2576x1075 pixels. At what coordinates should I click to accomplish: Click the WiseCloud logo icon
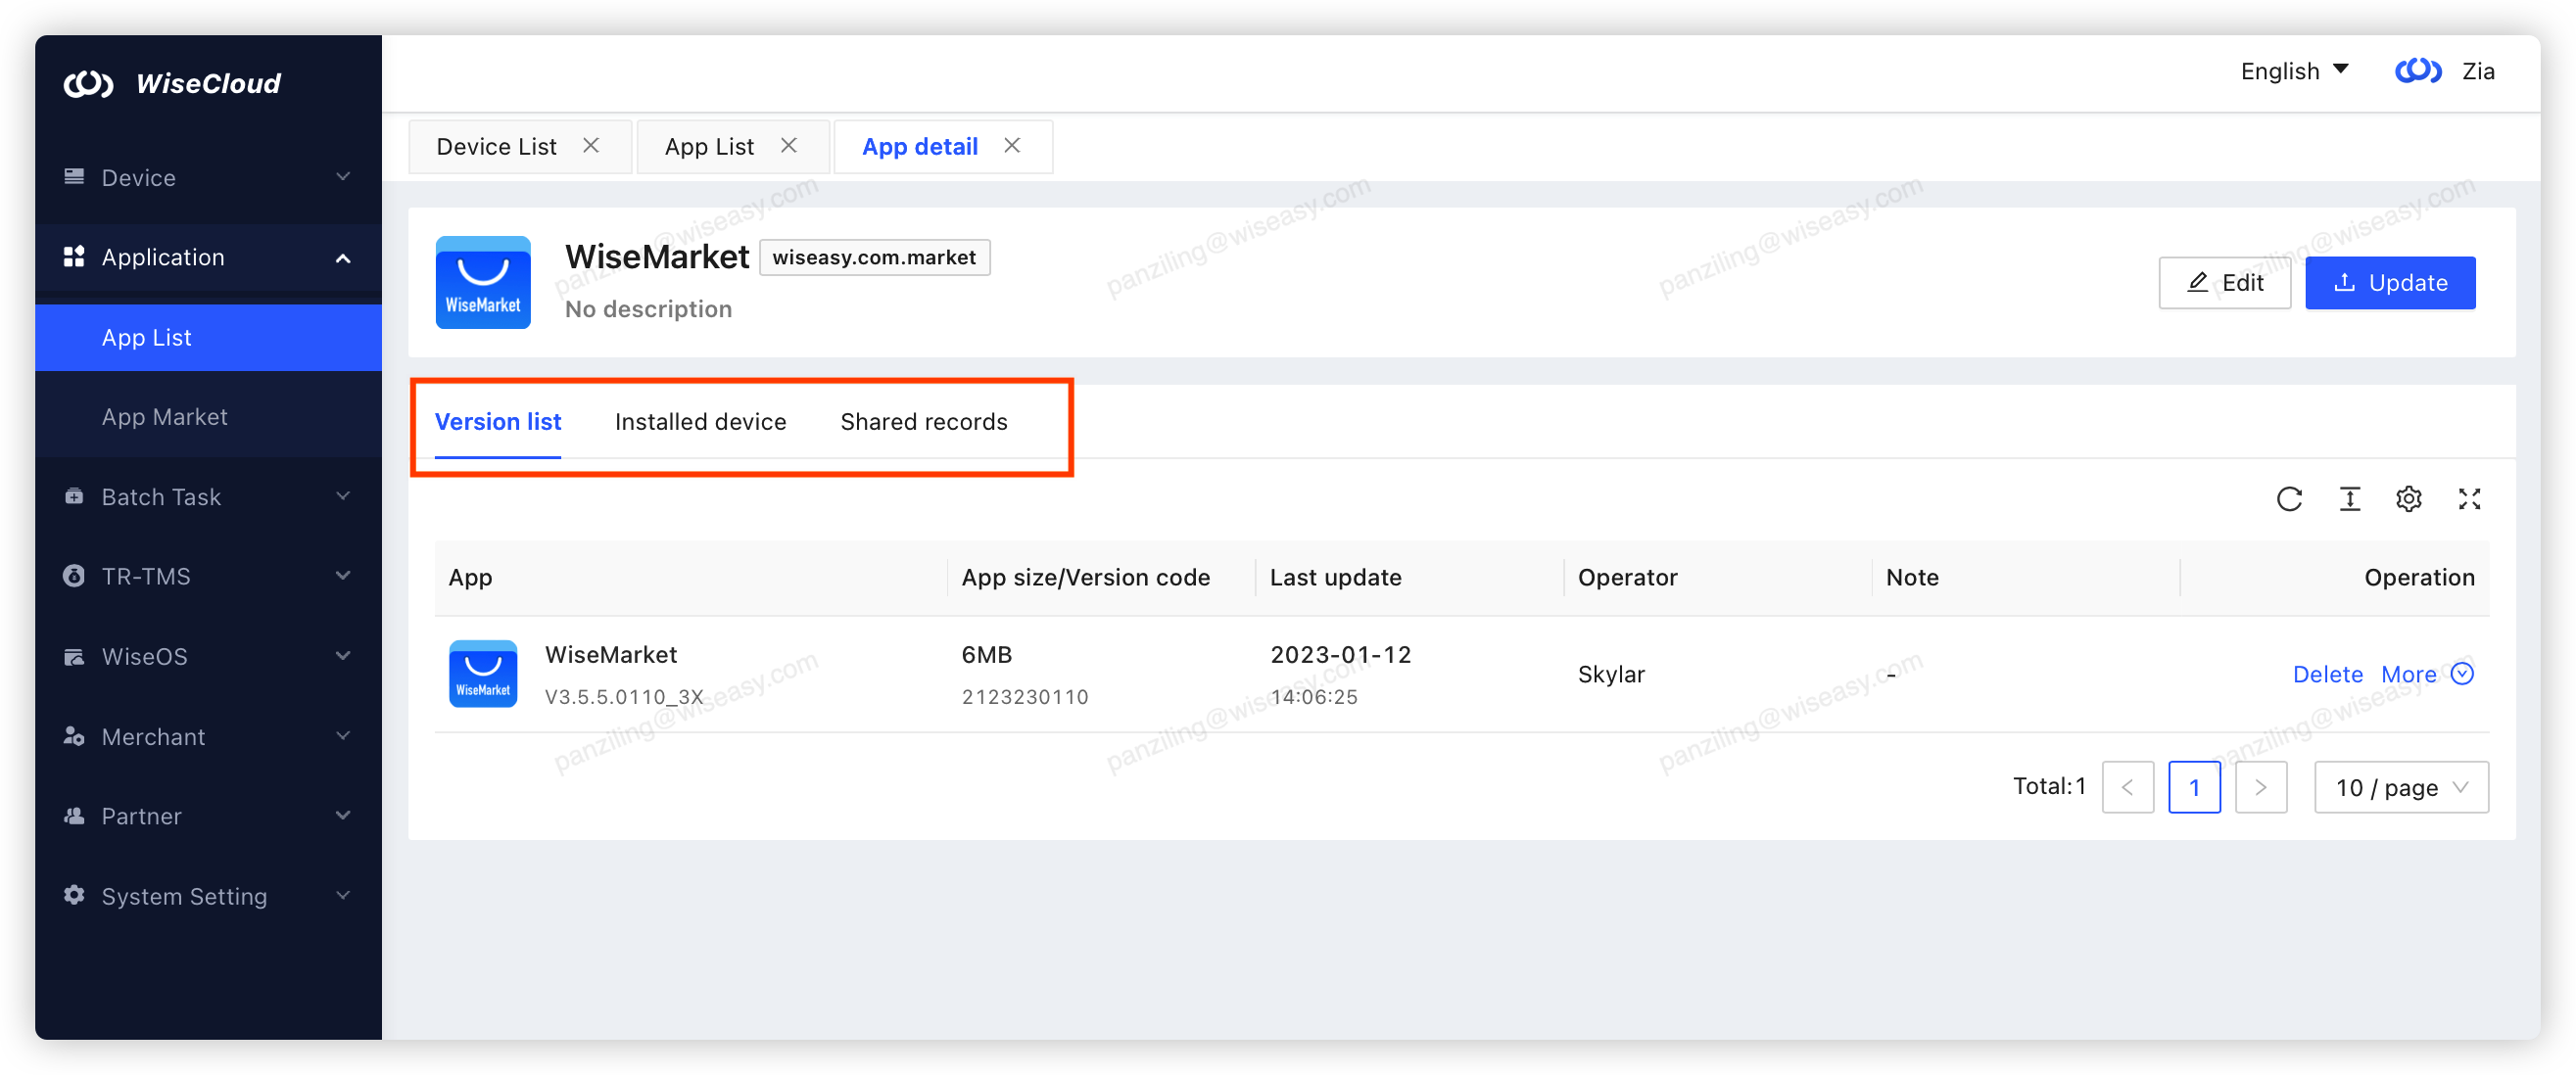(x=88, y=84)
